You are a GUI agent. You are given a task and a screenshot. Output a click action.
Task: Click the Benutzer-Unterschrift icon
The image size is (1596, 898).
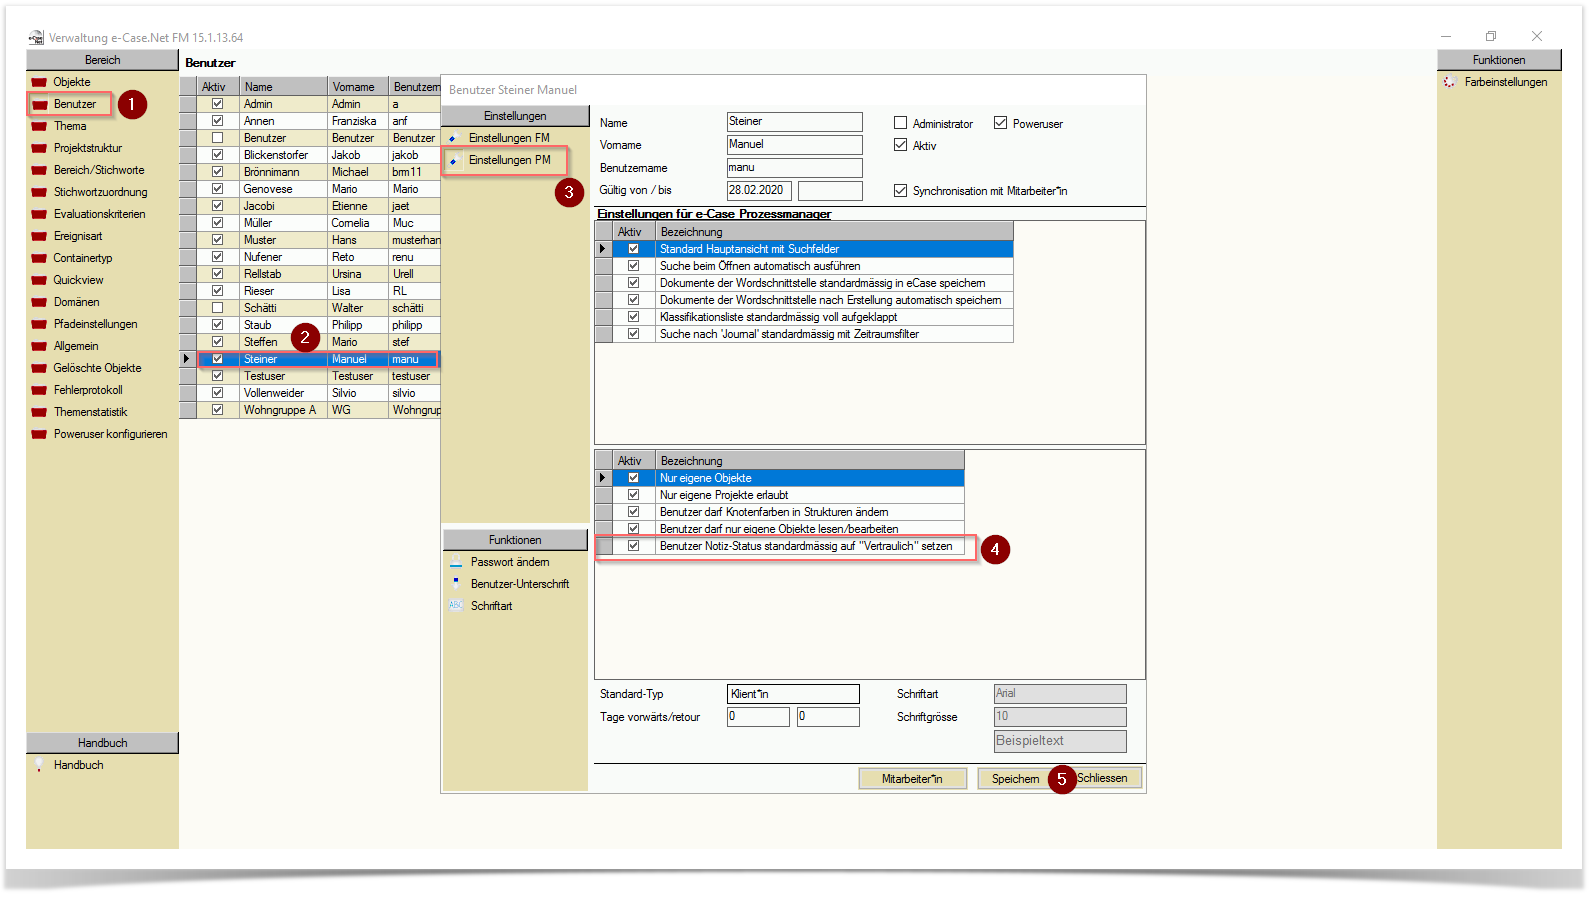click(x=455, y=584)
